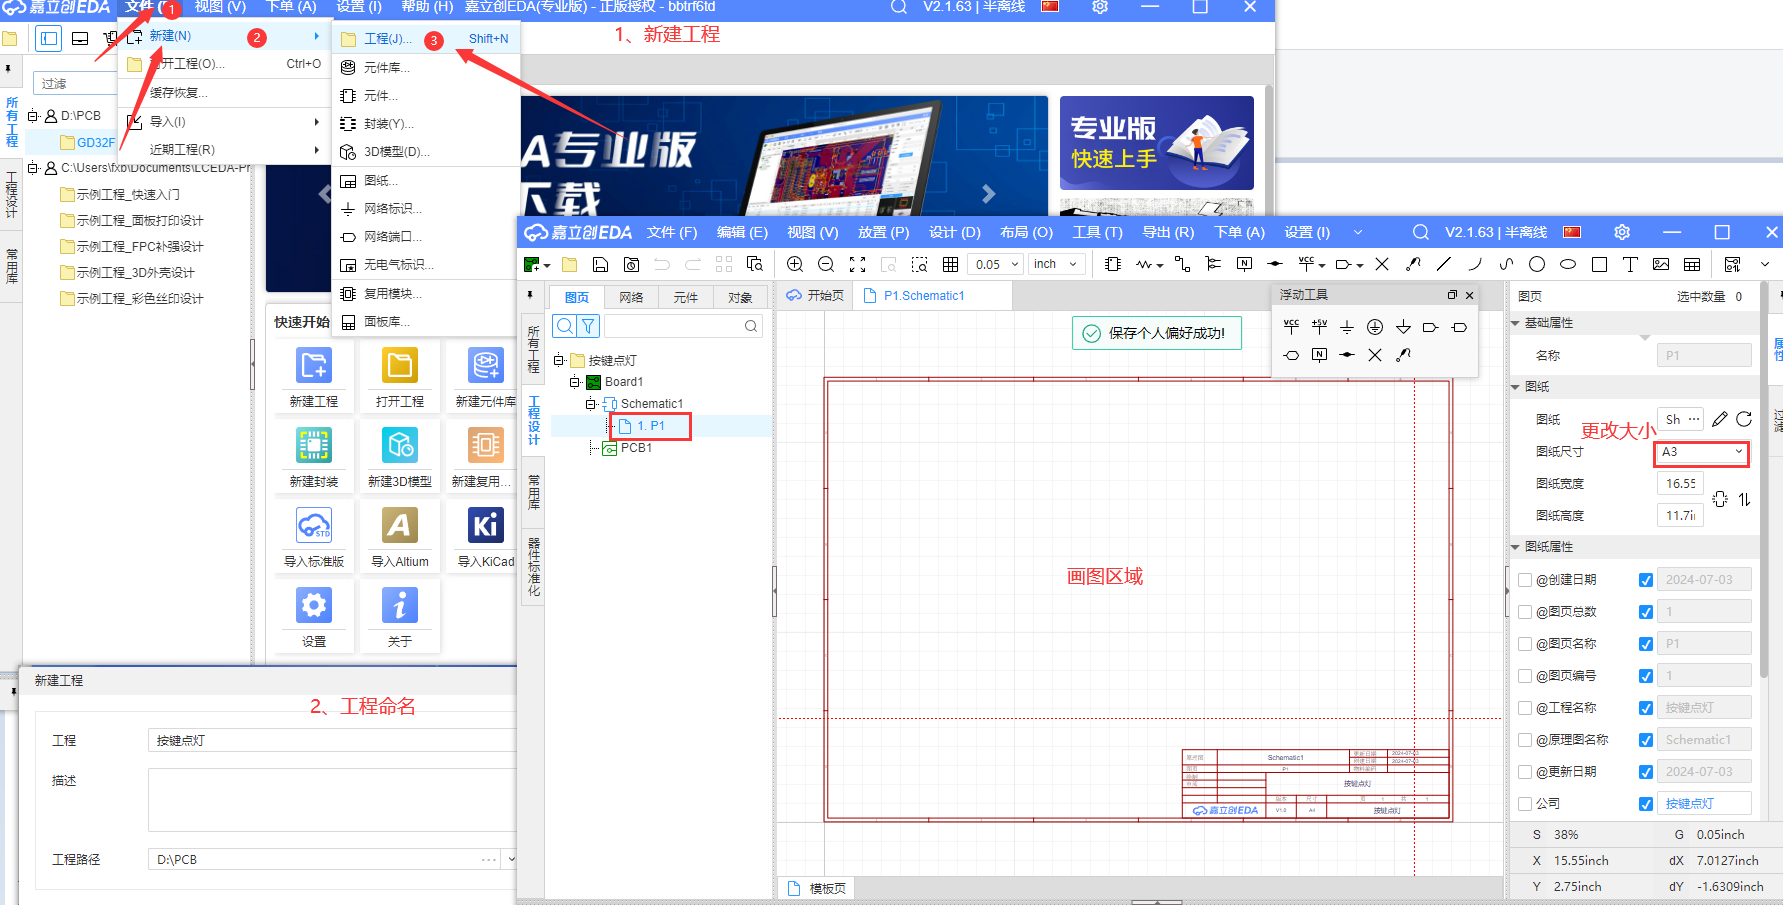Screen dimensions: 1783x905
Task: Open the 0.05 grid size dropdown
Action: pos(995,264)
